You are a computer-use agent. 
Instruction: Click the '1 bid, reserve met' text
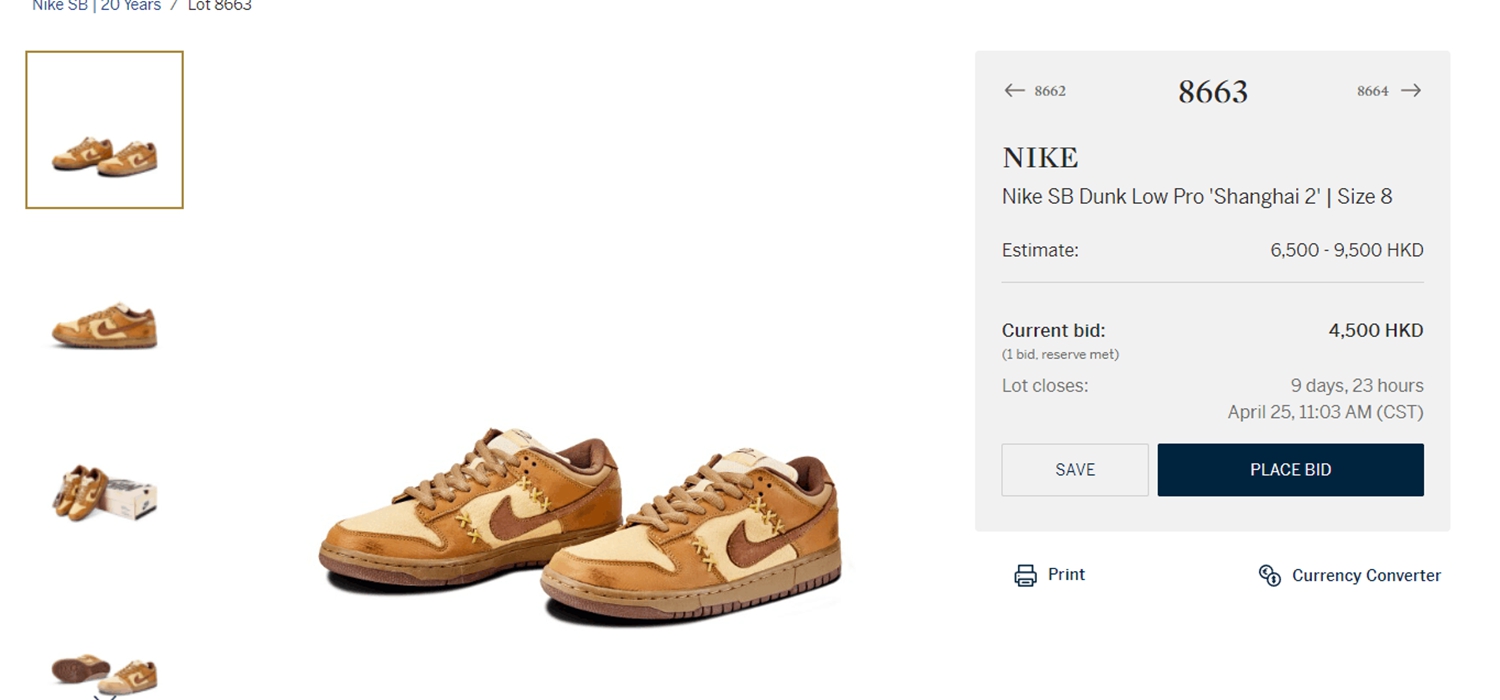pyautogui.click(x=1060, y=354)
